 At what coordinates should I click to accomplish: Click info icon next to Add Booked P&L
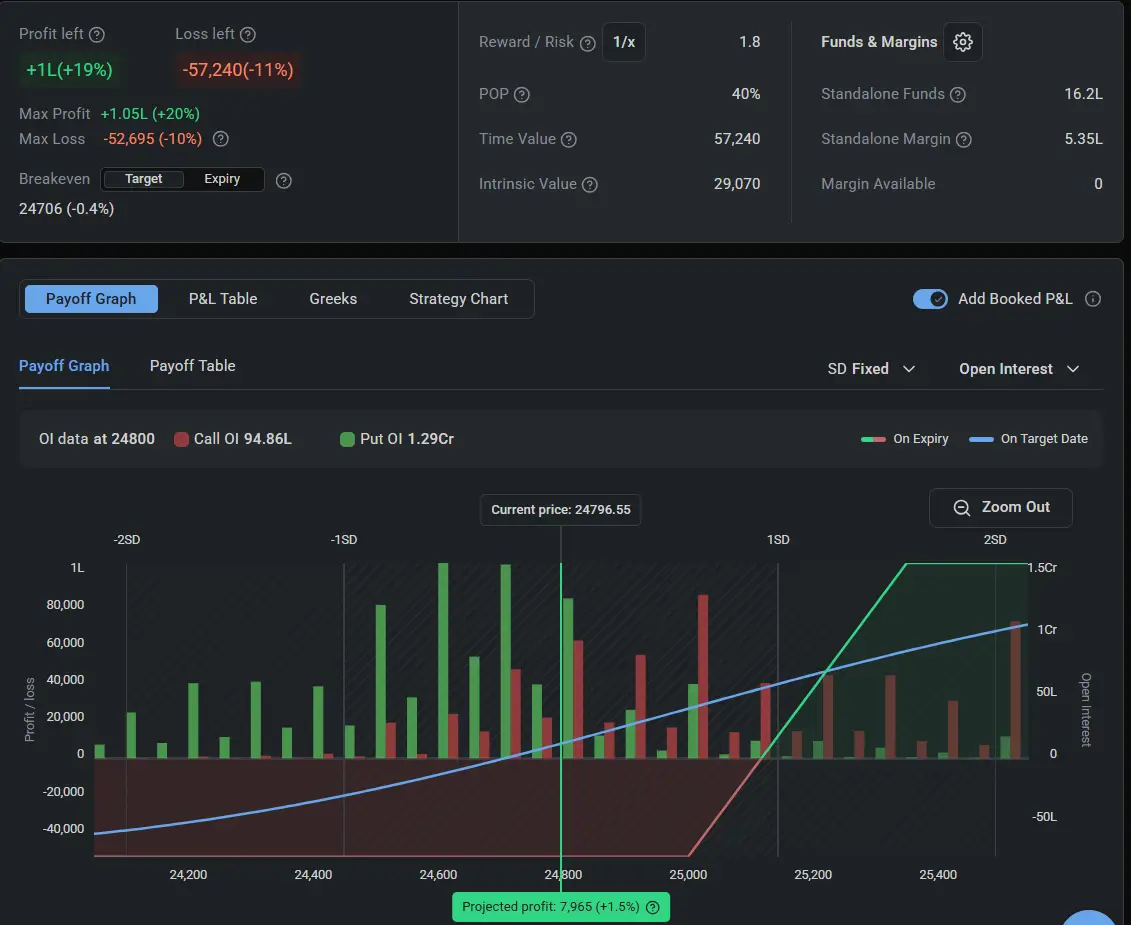point(1093,299)
